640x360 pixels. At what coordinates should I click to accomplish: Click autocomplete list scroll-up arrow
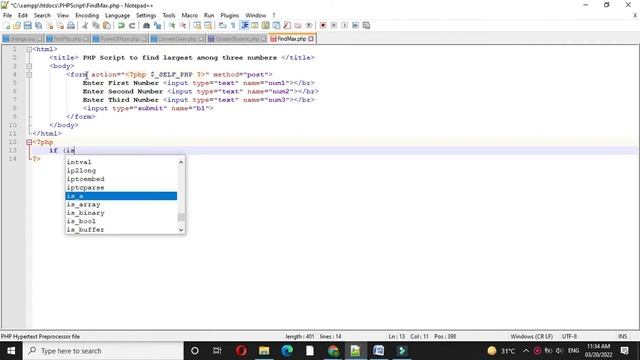pos(181,162)
